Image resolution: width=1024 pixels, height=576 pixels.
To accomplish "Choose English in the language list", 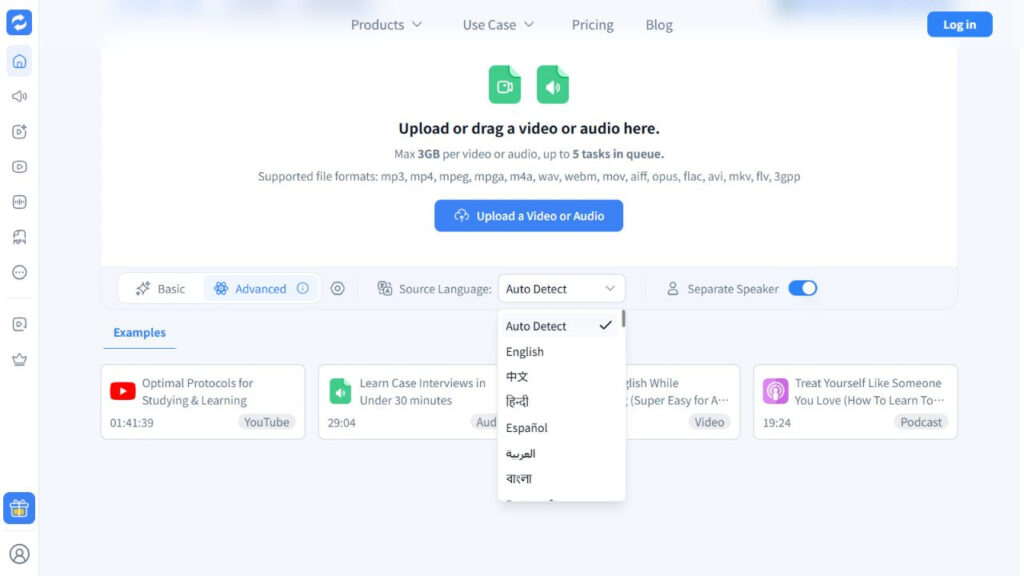I will tap(559, 351).
